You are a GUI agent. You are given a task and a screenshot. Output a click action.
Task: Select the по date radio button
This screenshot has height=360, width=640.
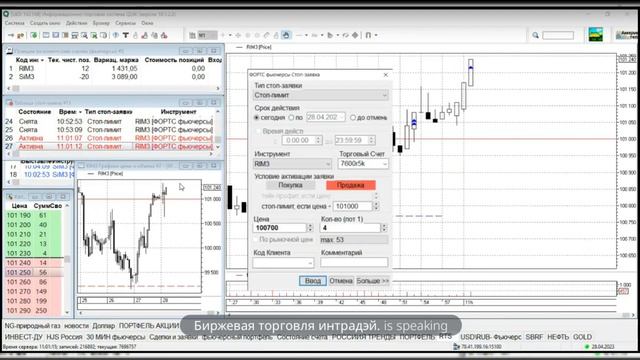tap(291, 118)
